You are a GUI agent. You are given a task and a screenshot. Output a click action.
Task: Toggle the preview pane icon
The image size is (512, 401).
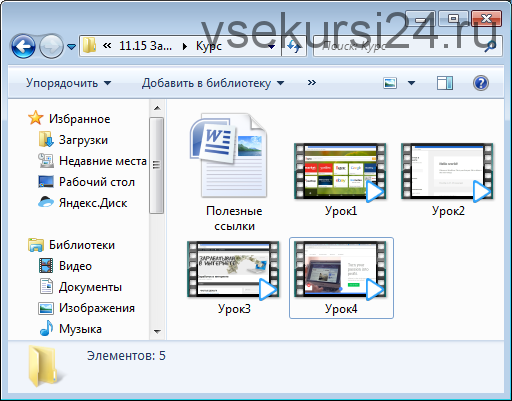click(x=445, y=83)
